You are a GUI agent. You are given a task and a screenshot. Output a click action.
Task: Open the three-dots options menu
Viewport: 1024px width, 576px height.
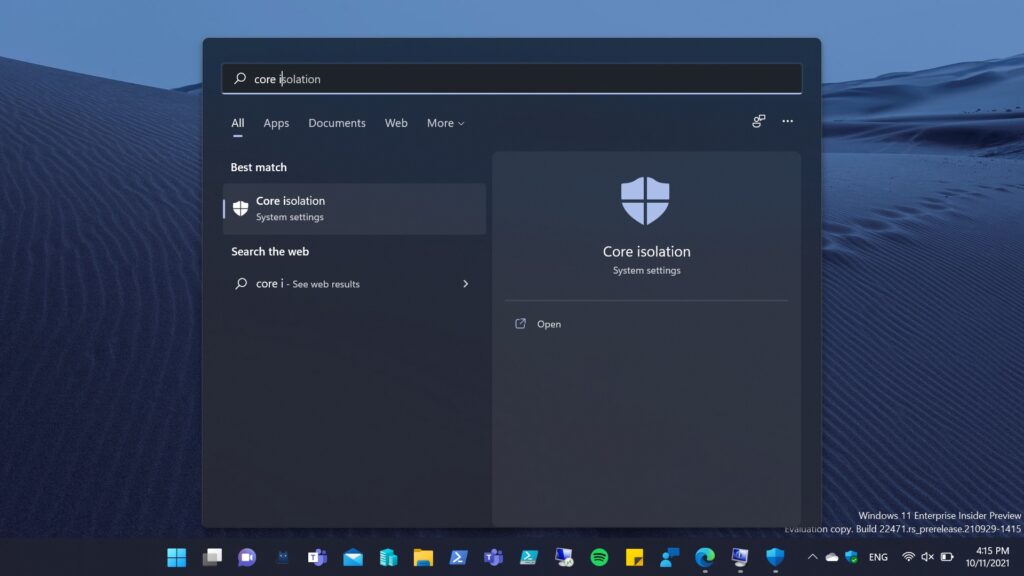[x=787, y=122]
